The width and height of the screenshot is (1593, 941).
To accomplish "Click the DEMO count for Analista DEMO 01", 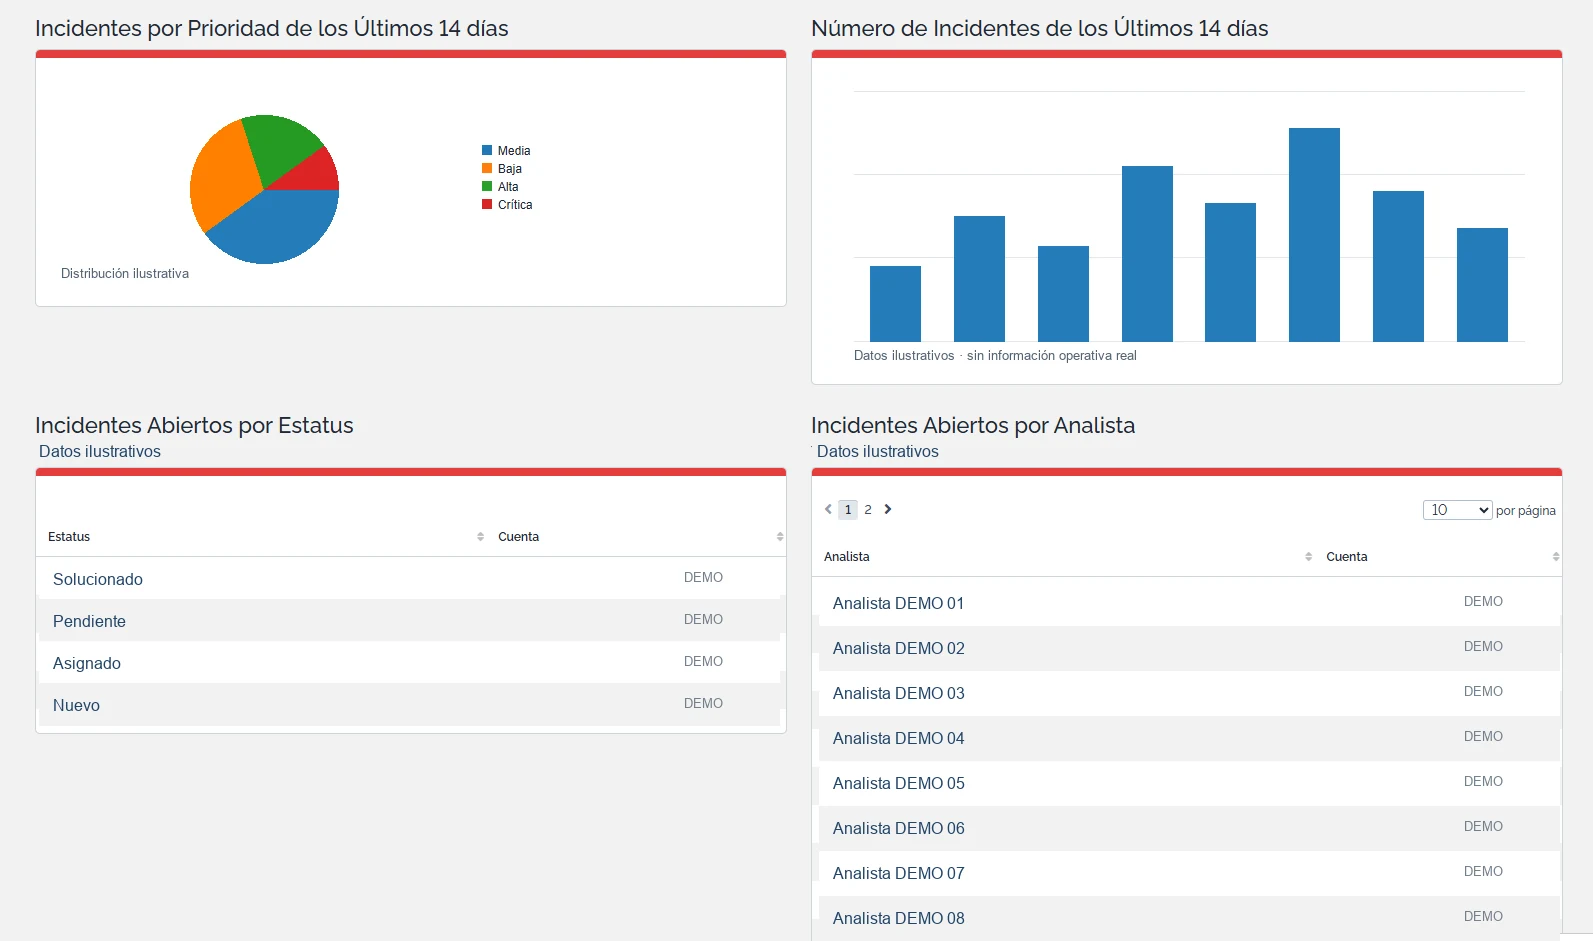I will coord(1483,601).
